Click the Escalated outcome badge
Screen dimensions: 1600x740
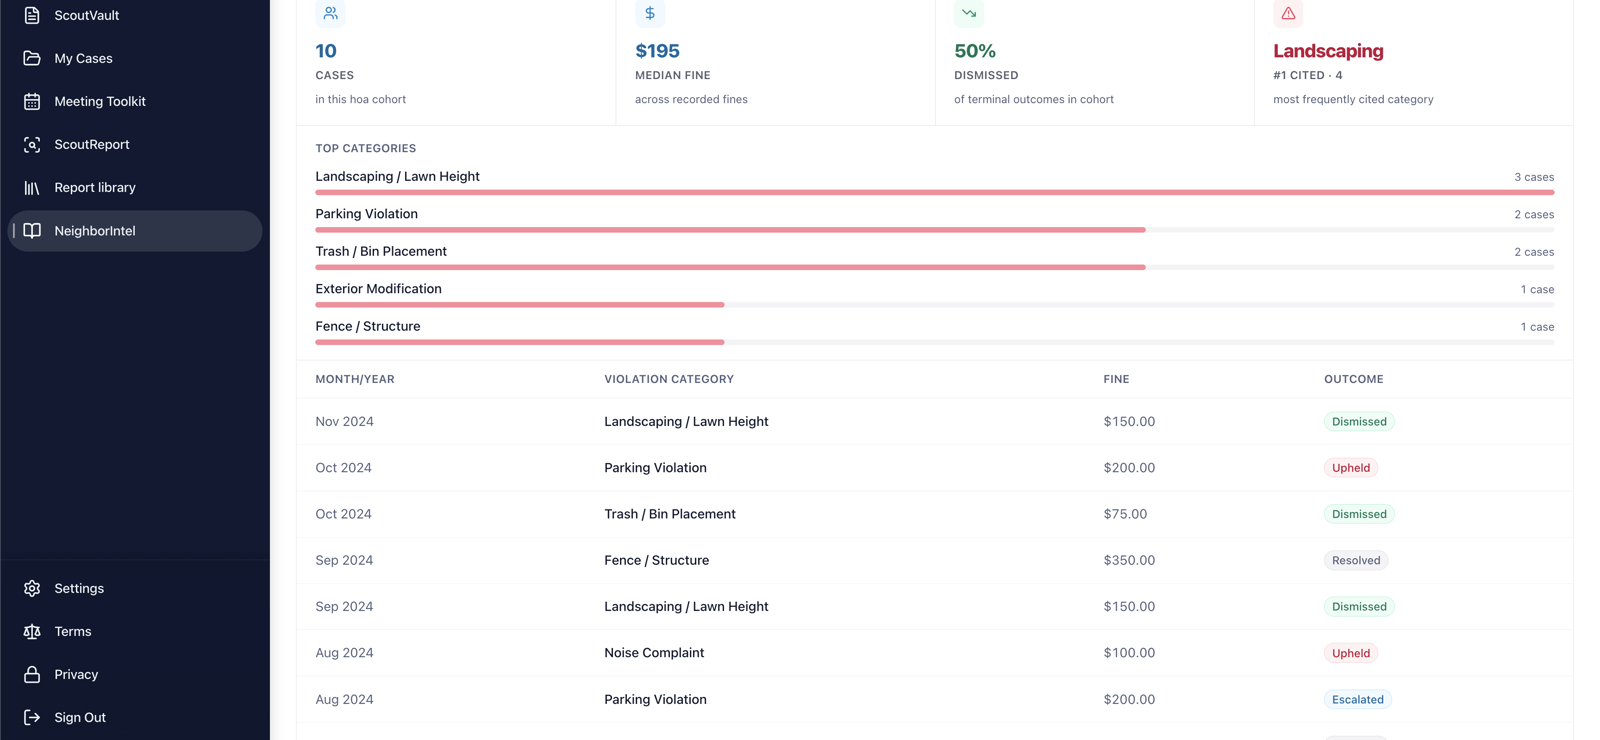[x=1357, y=699]
